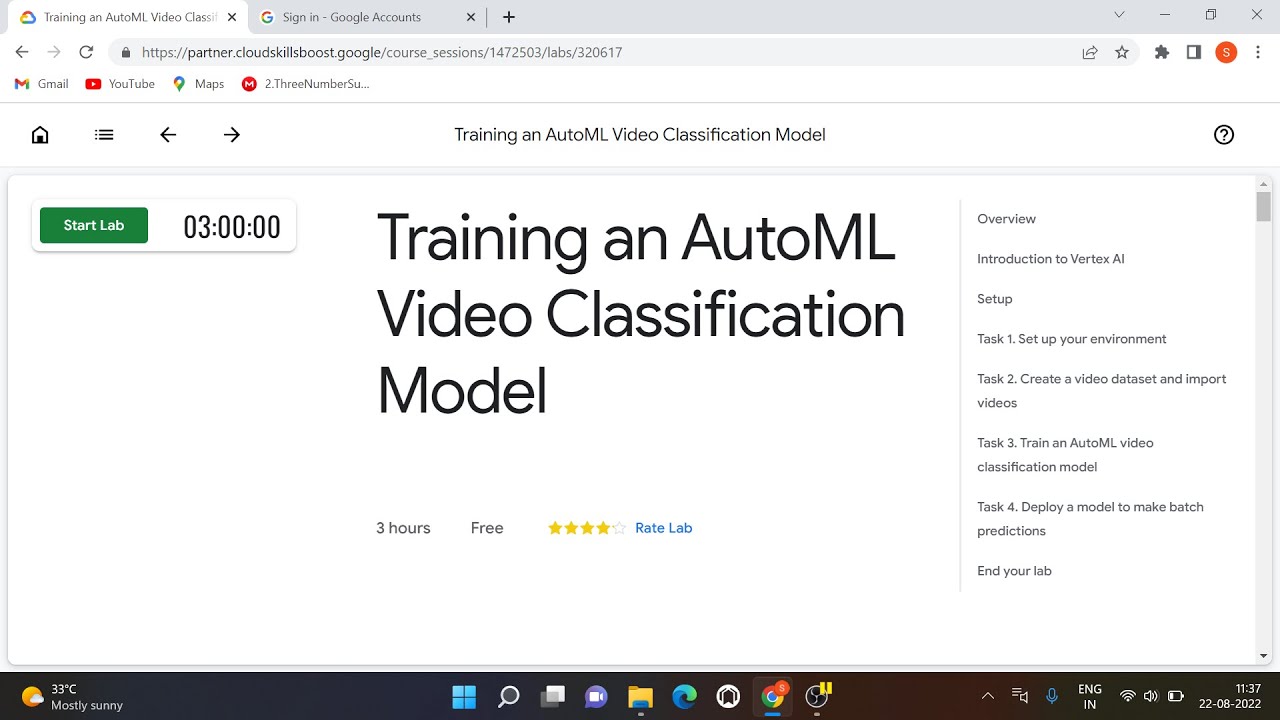Screen dimensions: 1280x720
Task: Toggle the Chrome side panel
Action: pos(1194,52)
